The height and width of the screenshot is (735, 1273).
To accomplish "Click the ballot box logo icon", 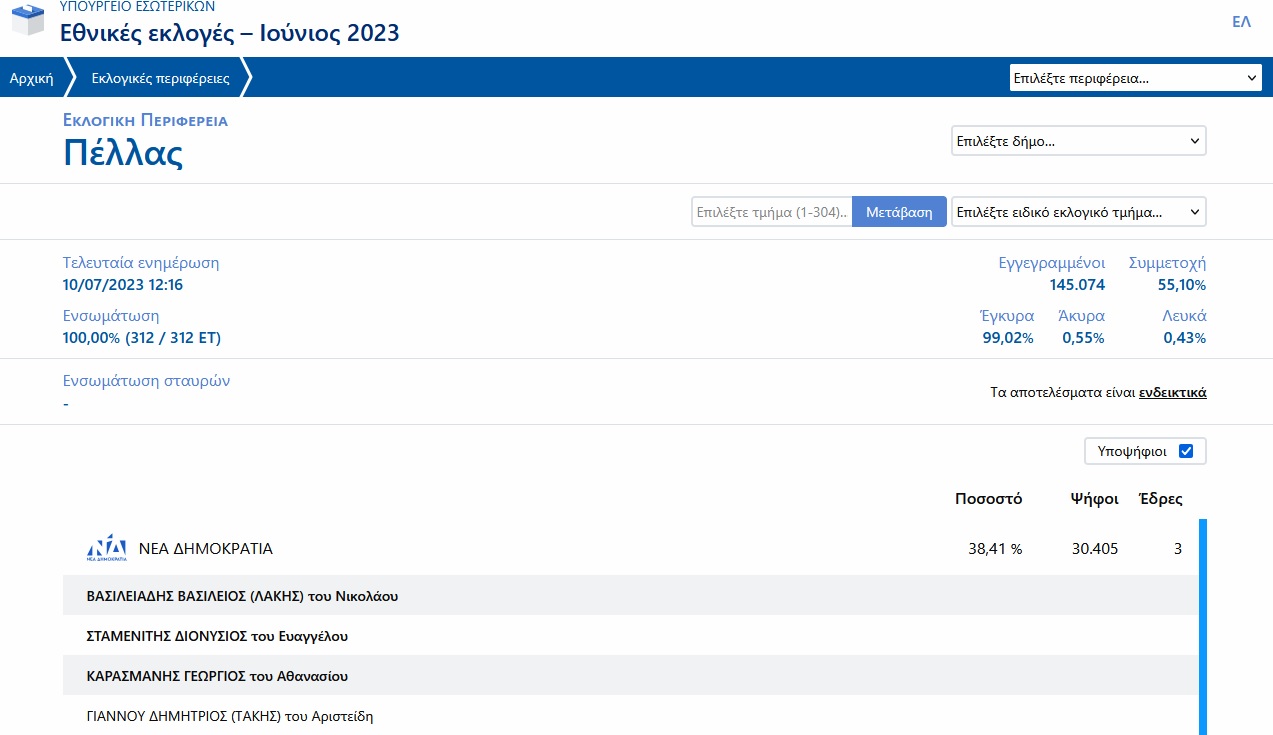I will tap(28, 20).
